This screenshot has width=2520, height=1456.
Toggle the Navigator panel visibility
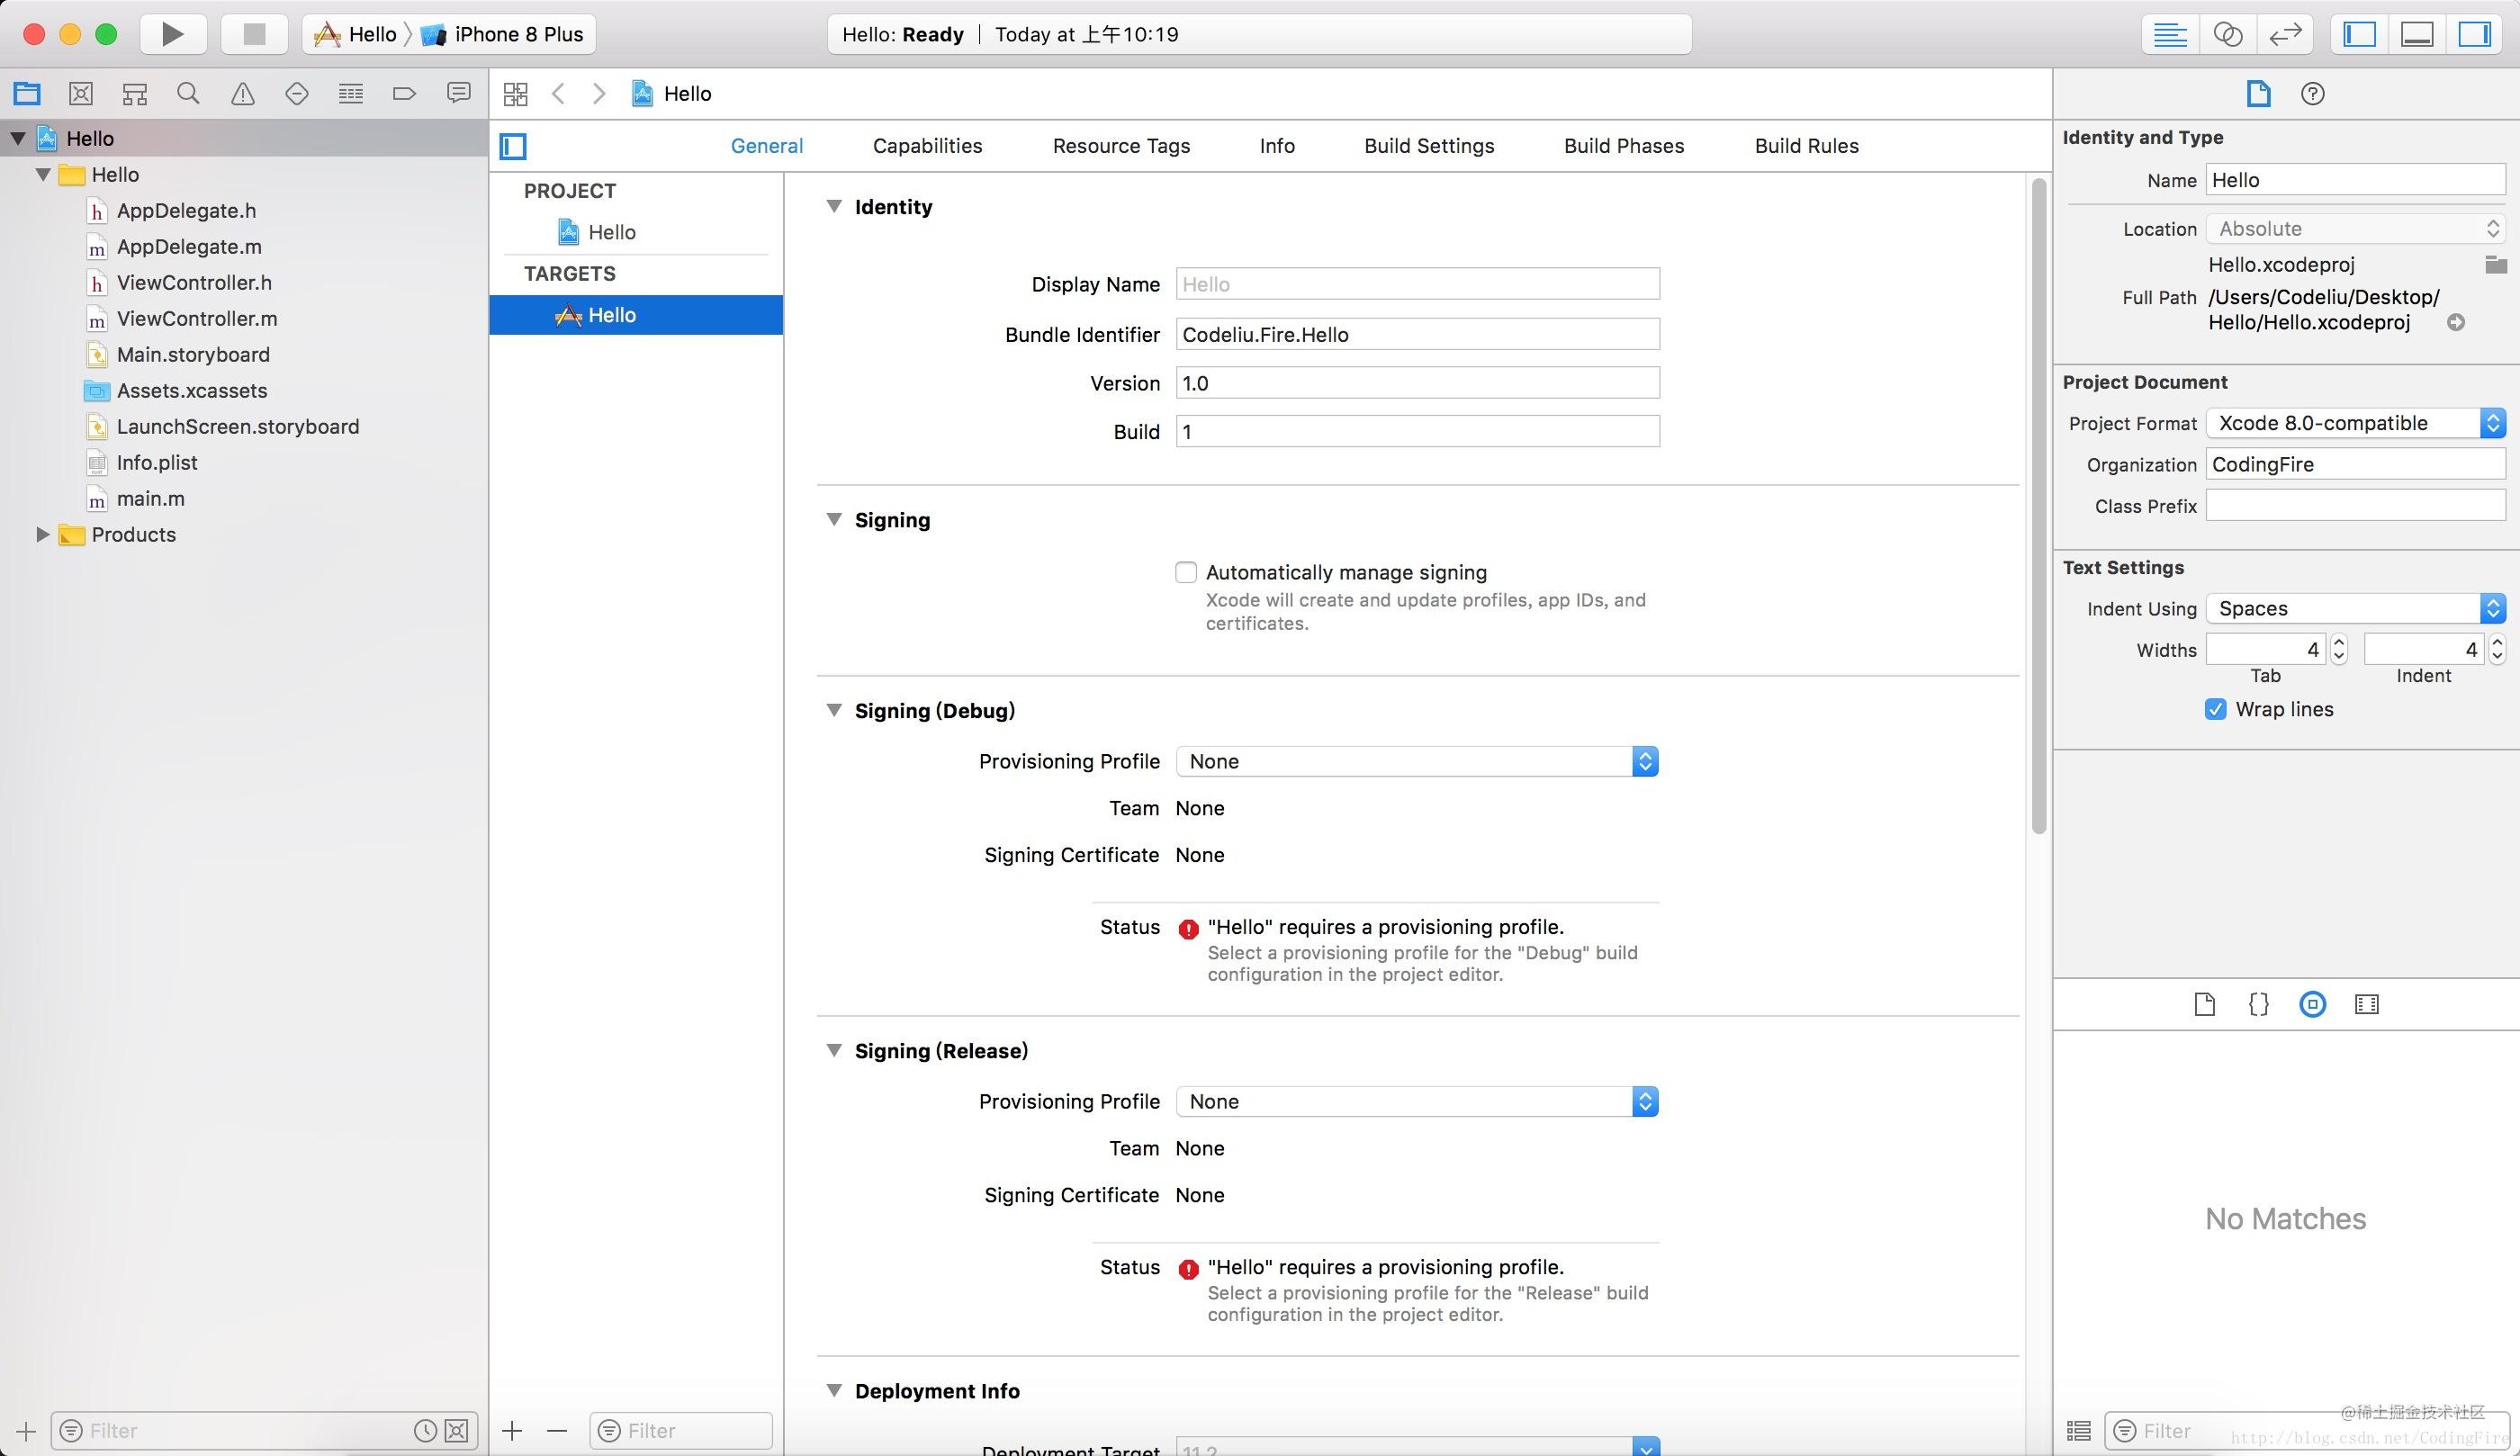[x=2360, y=34]
